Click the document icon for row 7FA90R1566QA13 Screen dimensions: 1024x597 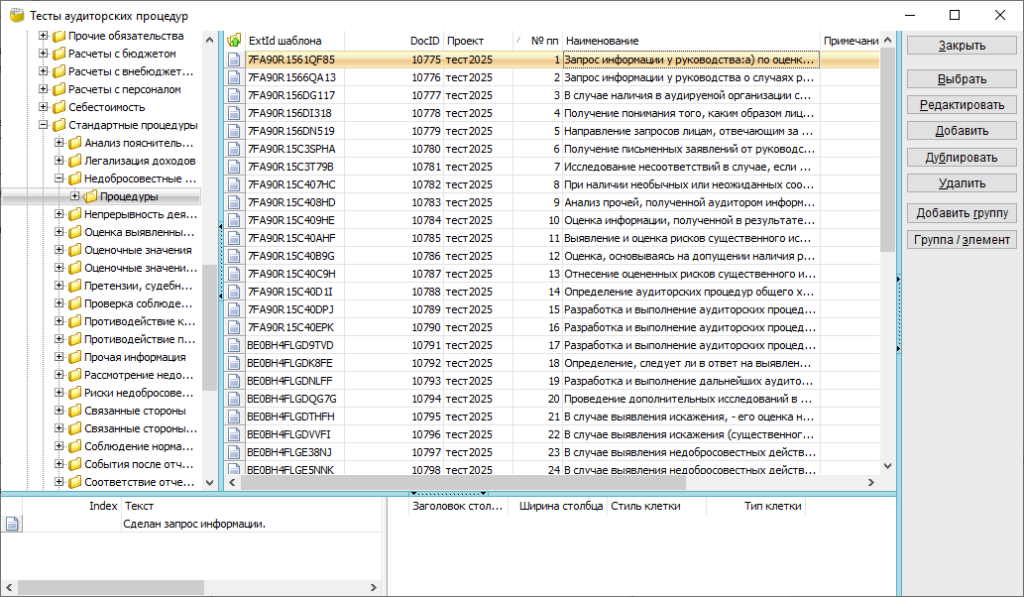[234, 77]
